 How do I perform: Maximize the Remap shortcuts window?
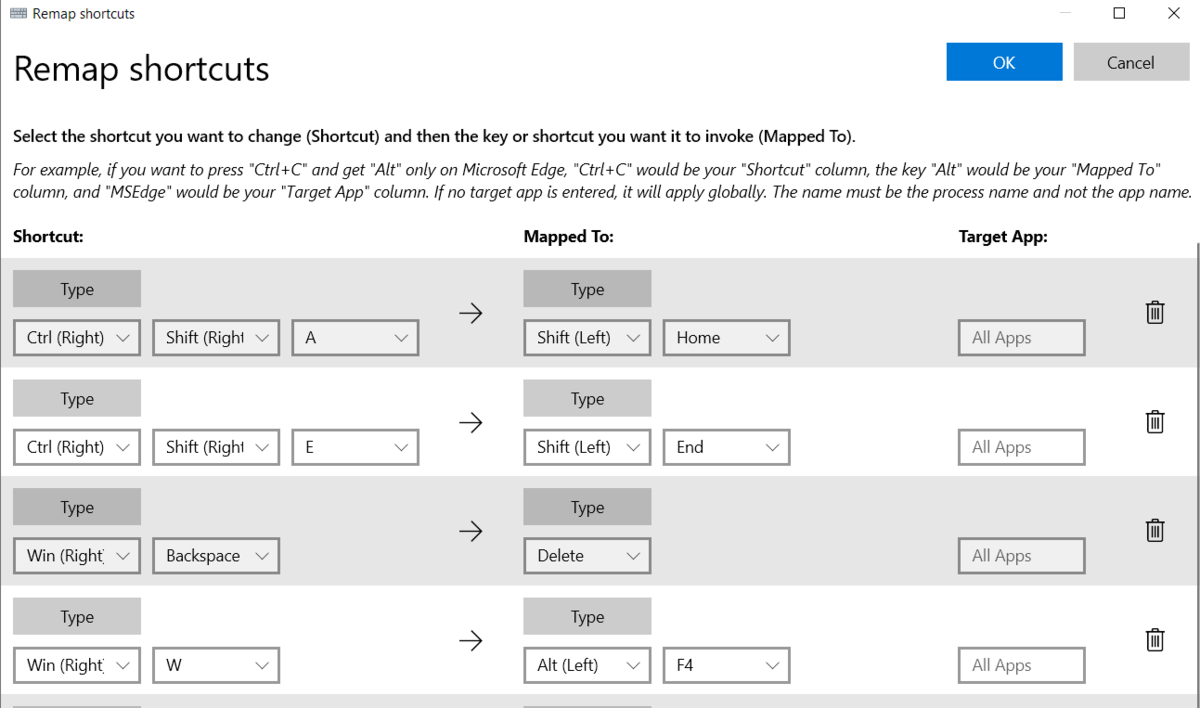point(1119,14)
